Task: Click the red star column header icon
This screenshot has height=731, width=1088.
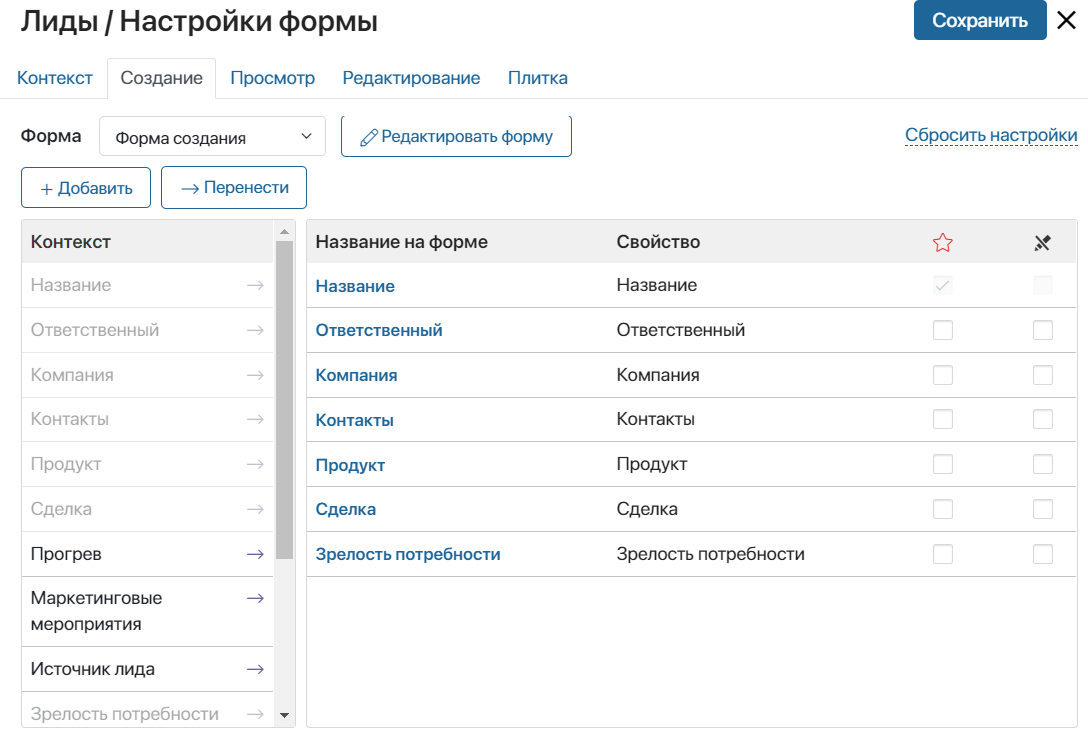Action: pos(942,242)
